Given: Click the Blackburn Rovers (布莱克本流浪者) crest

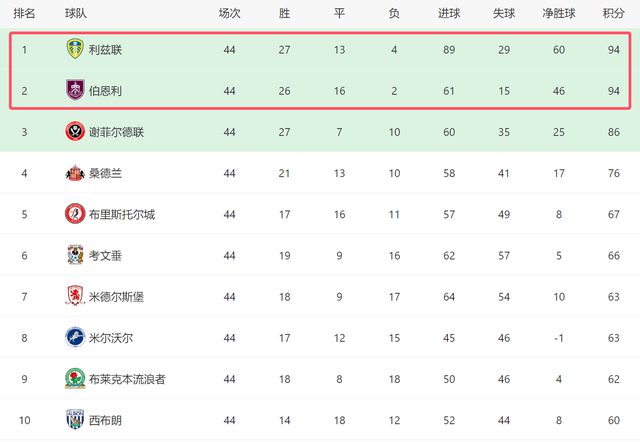Looking at the screenshot, I should coord(74,379).
